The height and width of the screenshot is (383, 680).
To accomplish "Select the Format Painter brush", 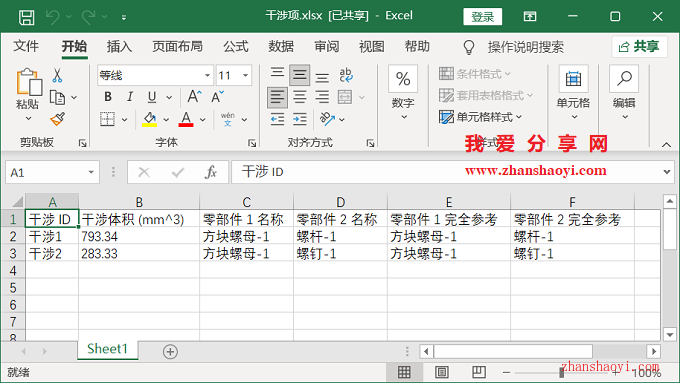I will coord(57,119).
